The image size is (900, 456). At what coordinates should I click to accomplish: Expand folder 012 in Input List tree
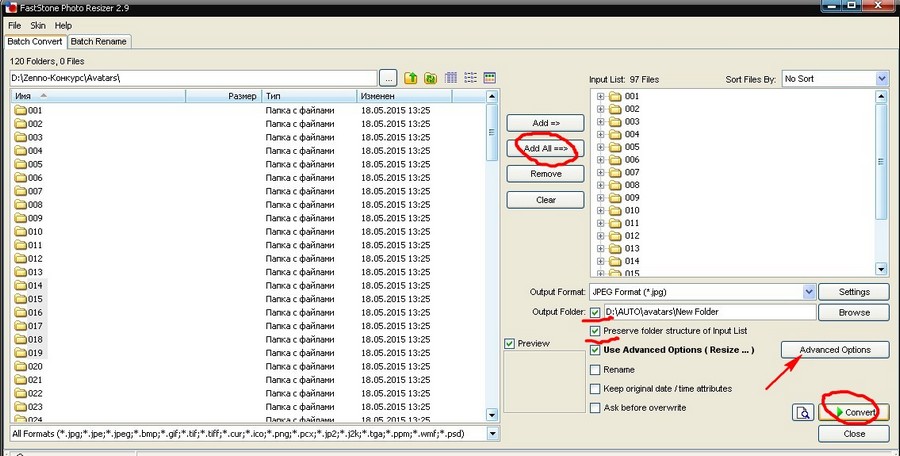601,235
